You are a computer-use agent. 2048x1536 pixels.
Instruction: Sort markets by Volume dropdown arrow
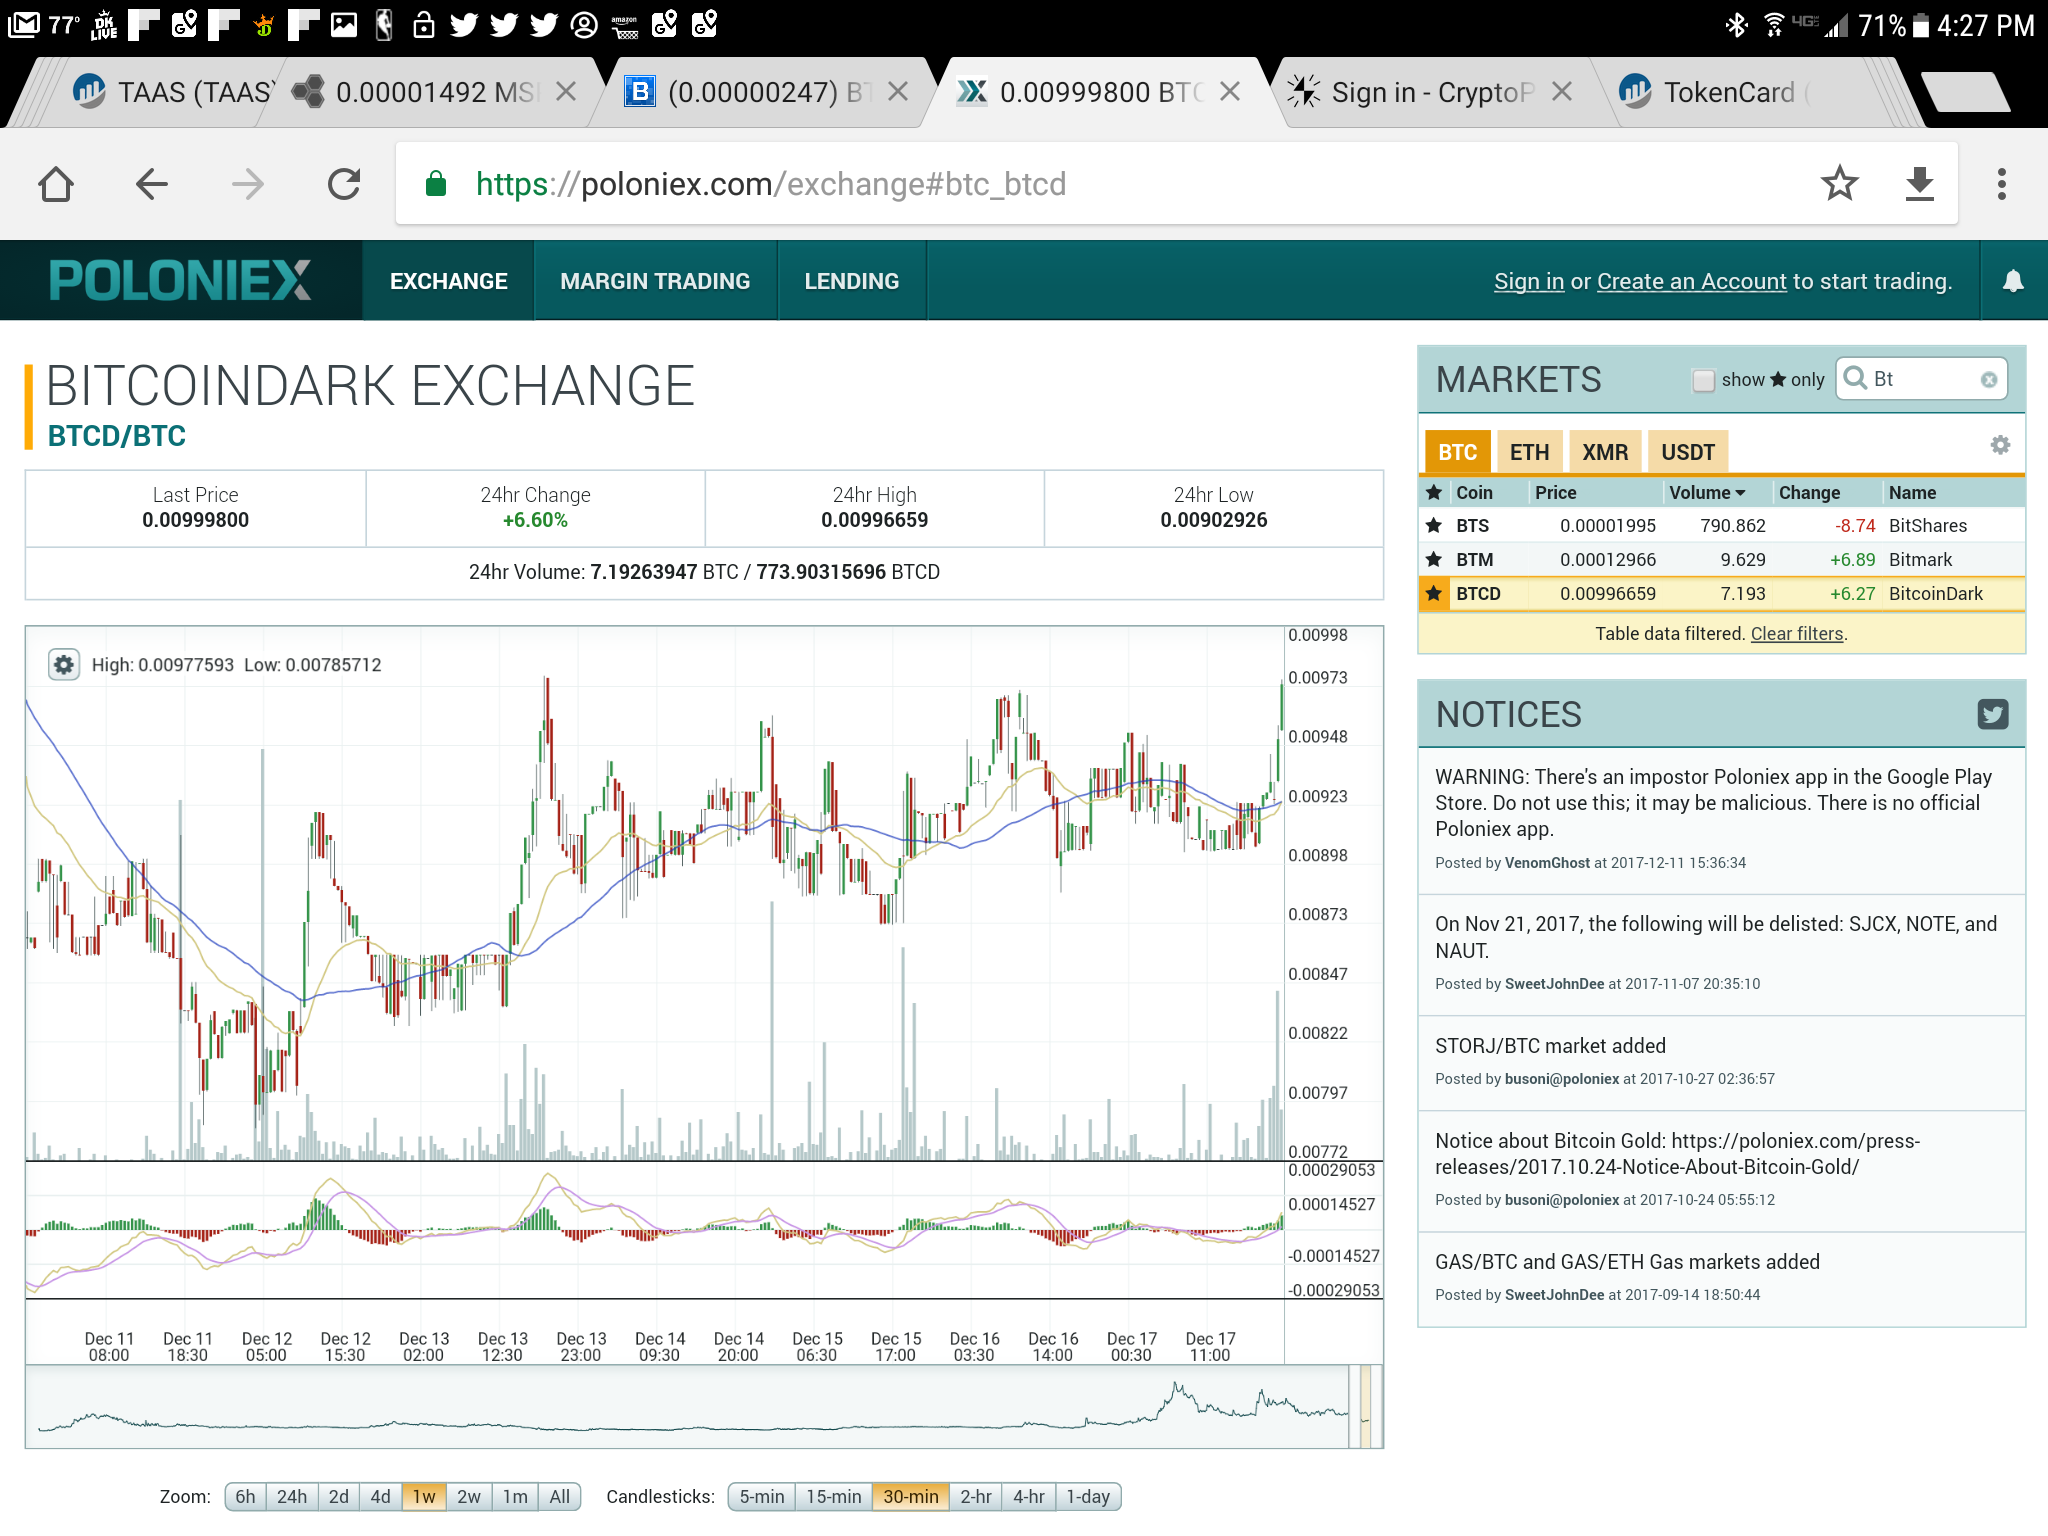coord(1741,493)
